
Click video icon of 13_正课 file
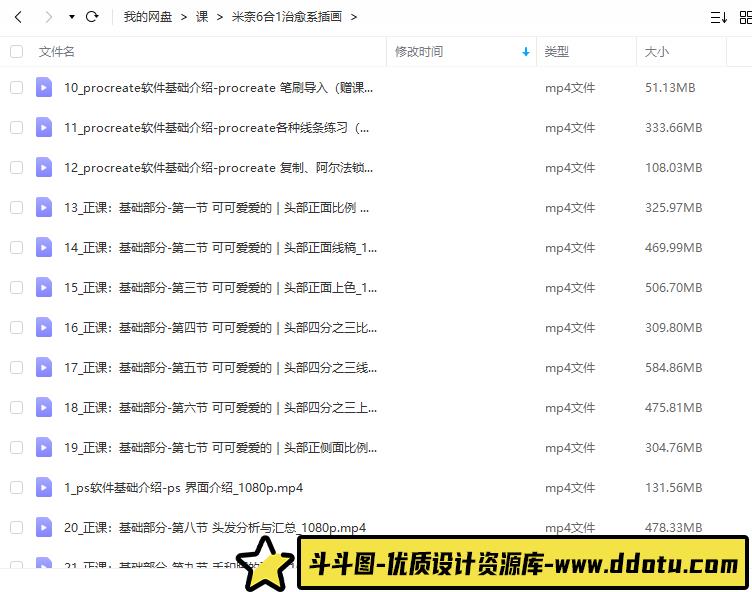[x=44, y=207]
